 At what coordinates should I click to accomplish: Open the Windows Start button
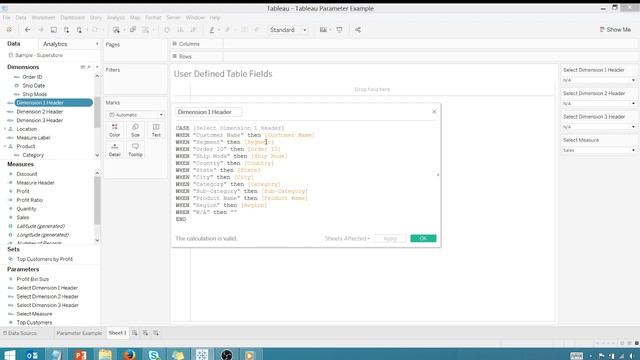(x=10, y=355)
